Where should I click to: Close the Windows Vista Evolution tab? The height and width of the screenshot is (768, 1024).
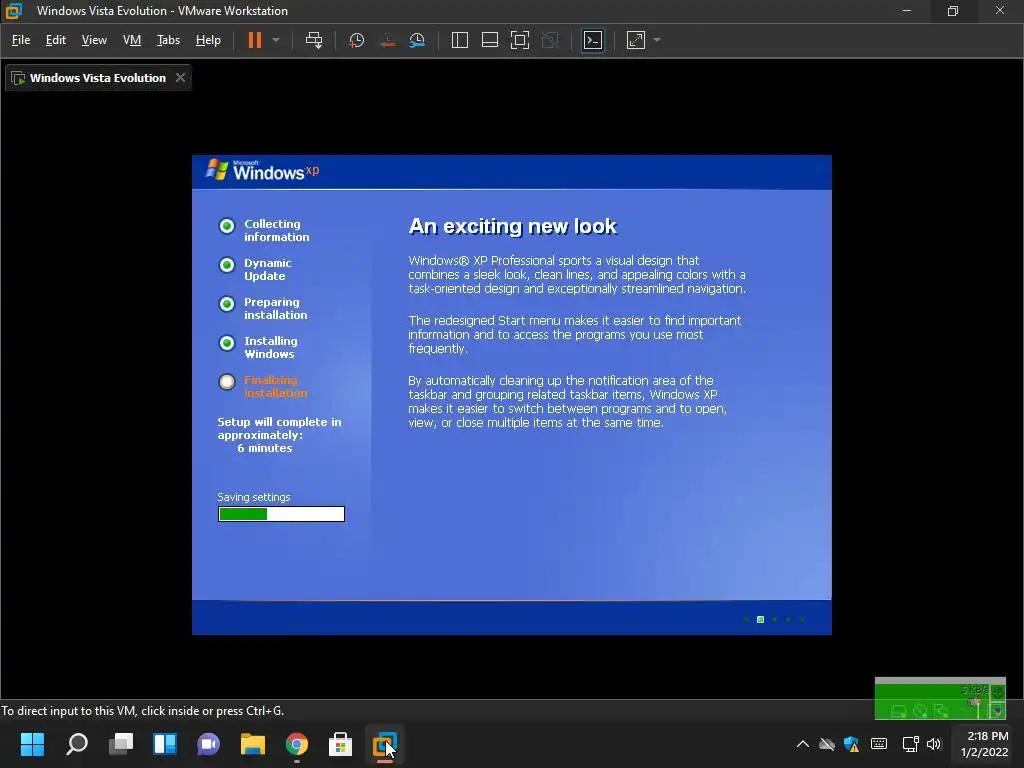tap(180, 78)
